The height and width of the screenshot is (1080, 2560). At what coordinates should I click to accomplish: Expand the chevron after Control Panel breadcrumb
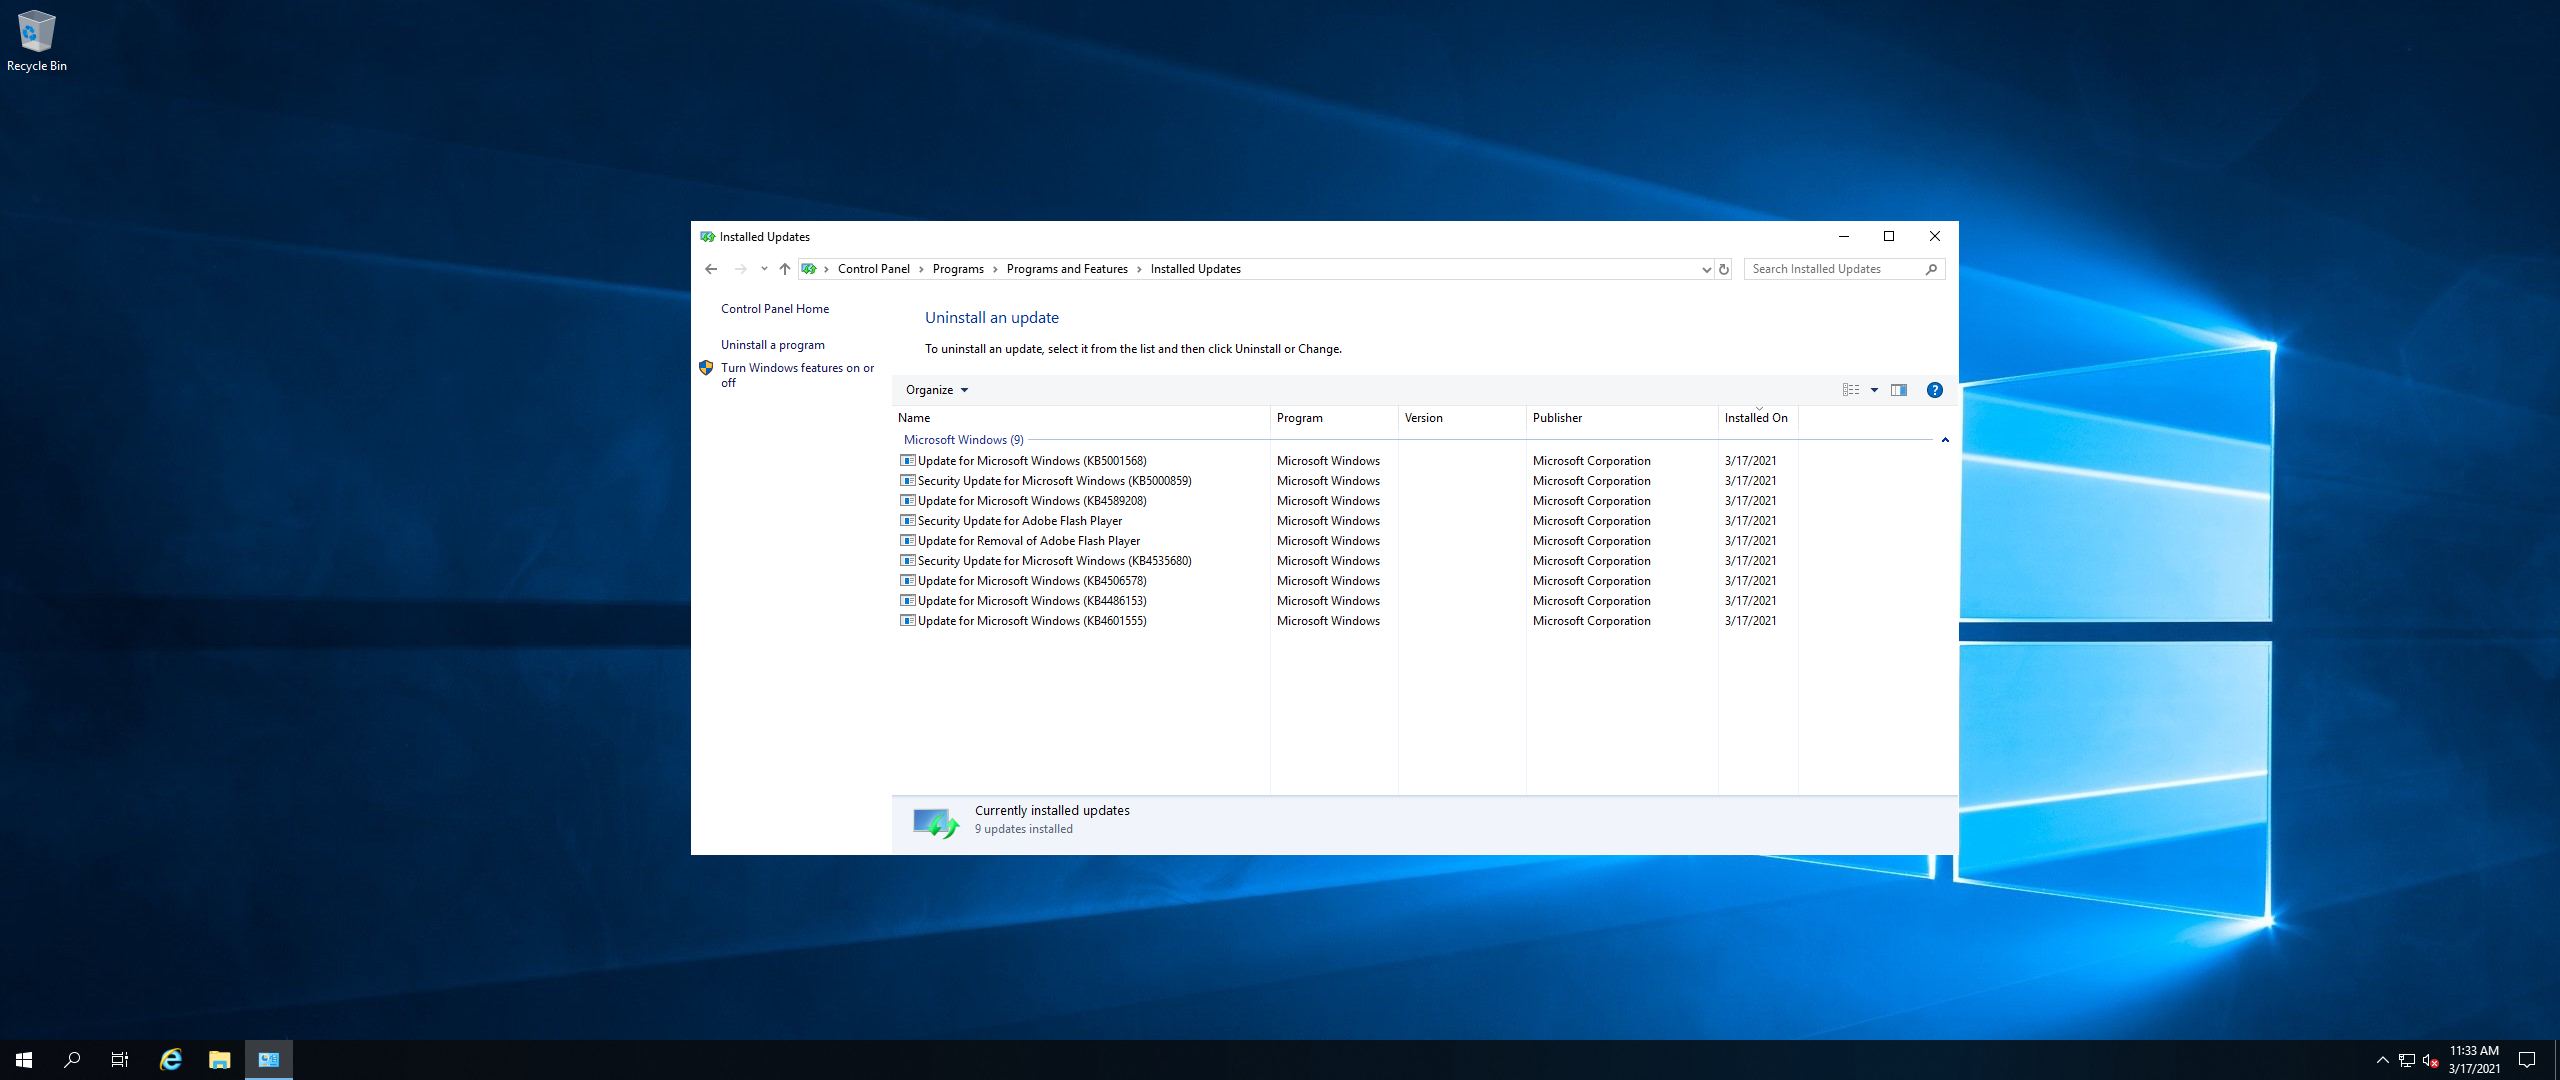pyautogui.click(x=921, y=269)
